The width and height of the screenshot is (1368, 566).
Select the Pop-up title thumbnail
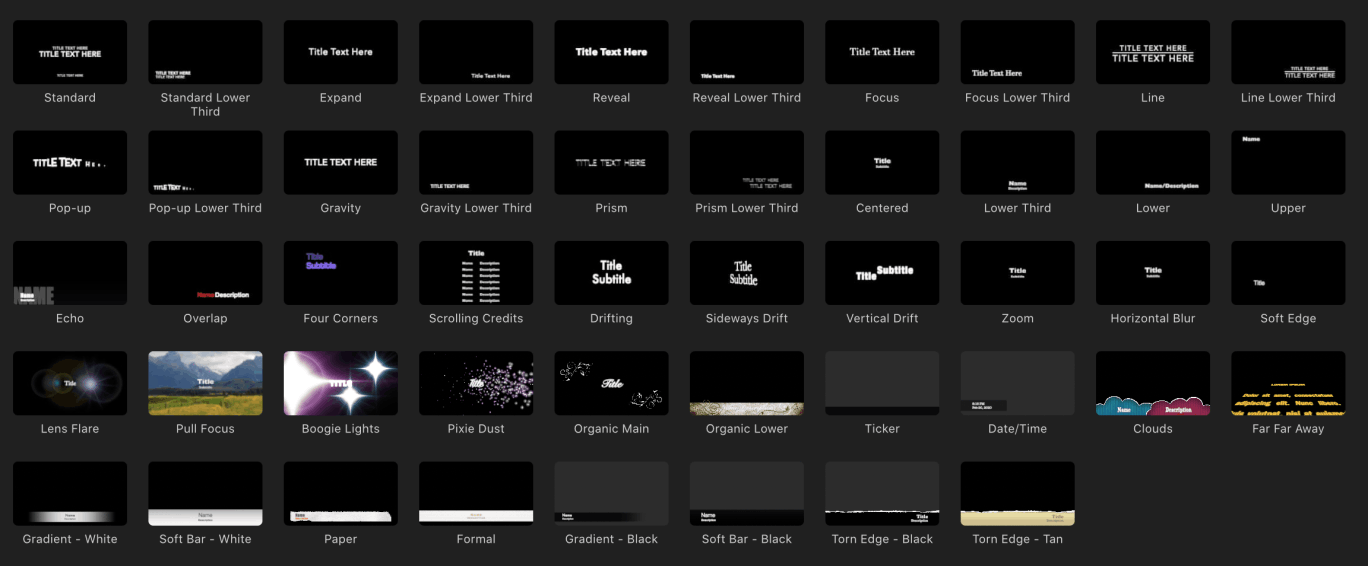70,162
